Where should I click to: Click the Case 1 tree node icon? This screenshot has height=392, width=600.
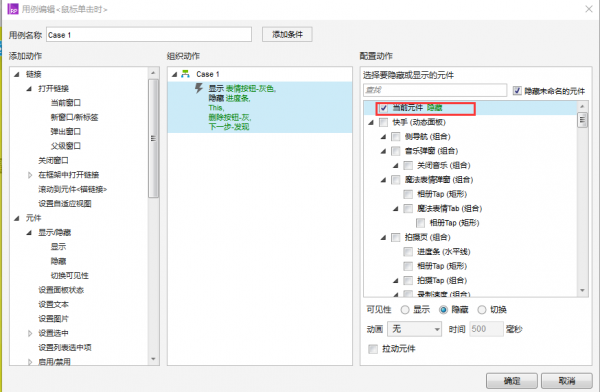[x=185, y=74]
